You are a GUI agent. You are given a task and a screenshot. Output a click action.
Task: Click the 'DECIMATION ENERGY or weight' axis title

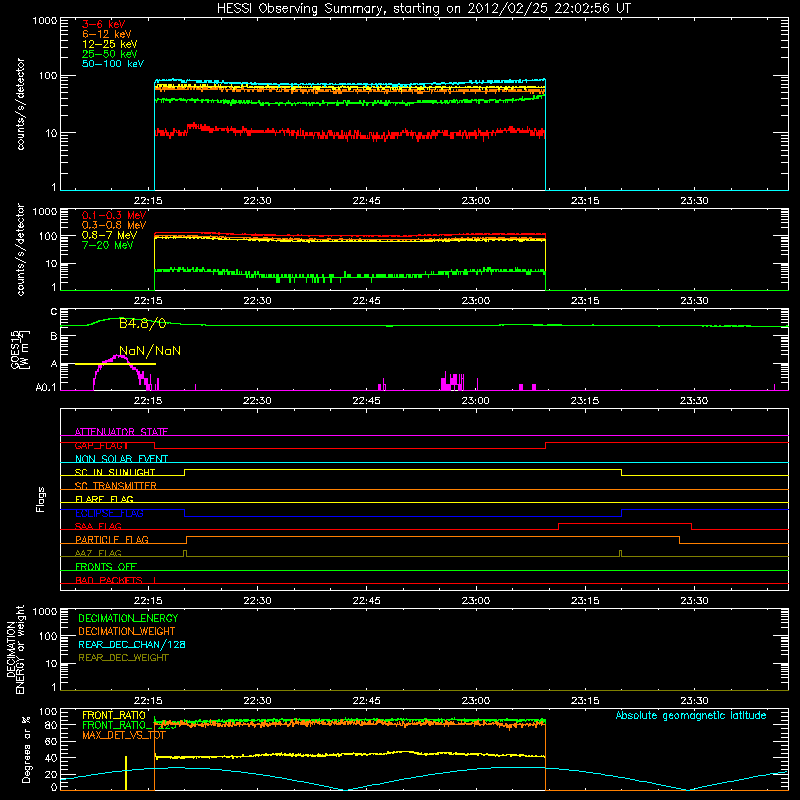[15, 650]
